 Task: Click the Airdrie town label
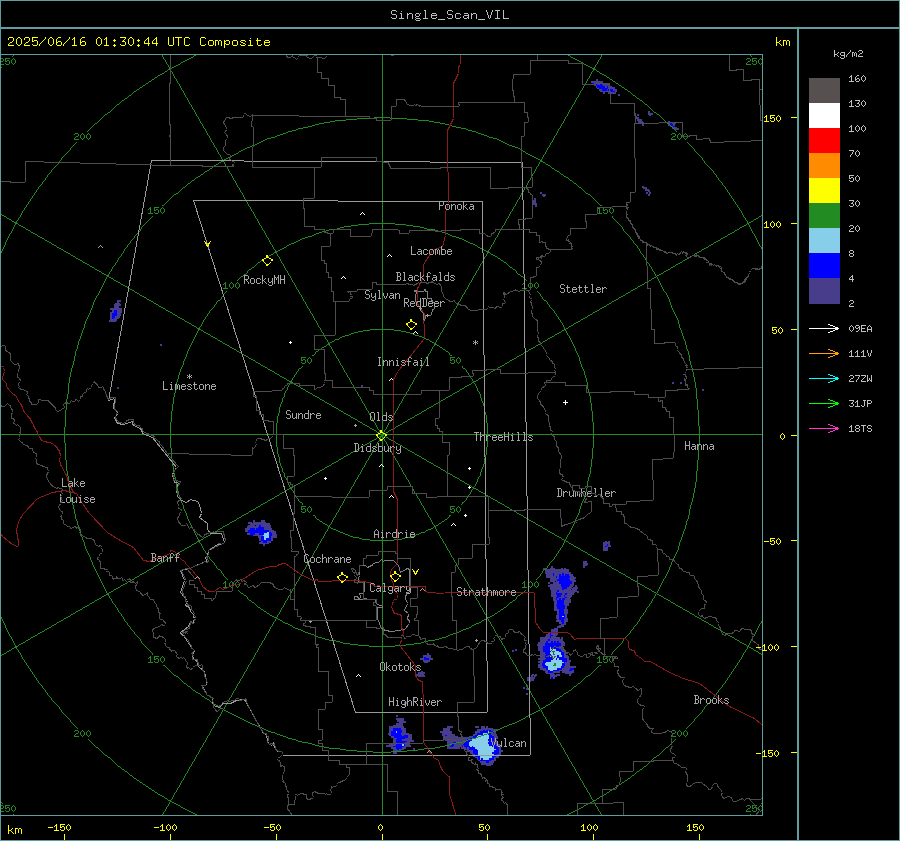pyautogui.click(x=394, y=534)
